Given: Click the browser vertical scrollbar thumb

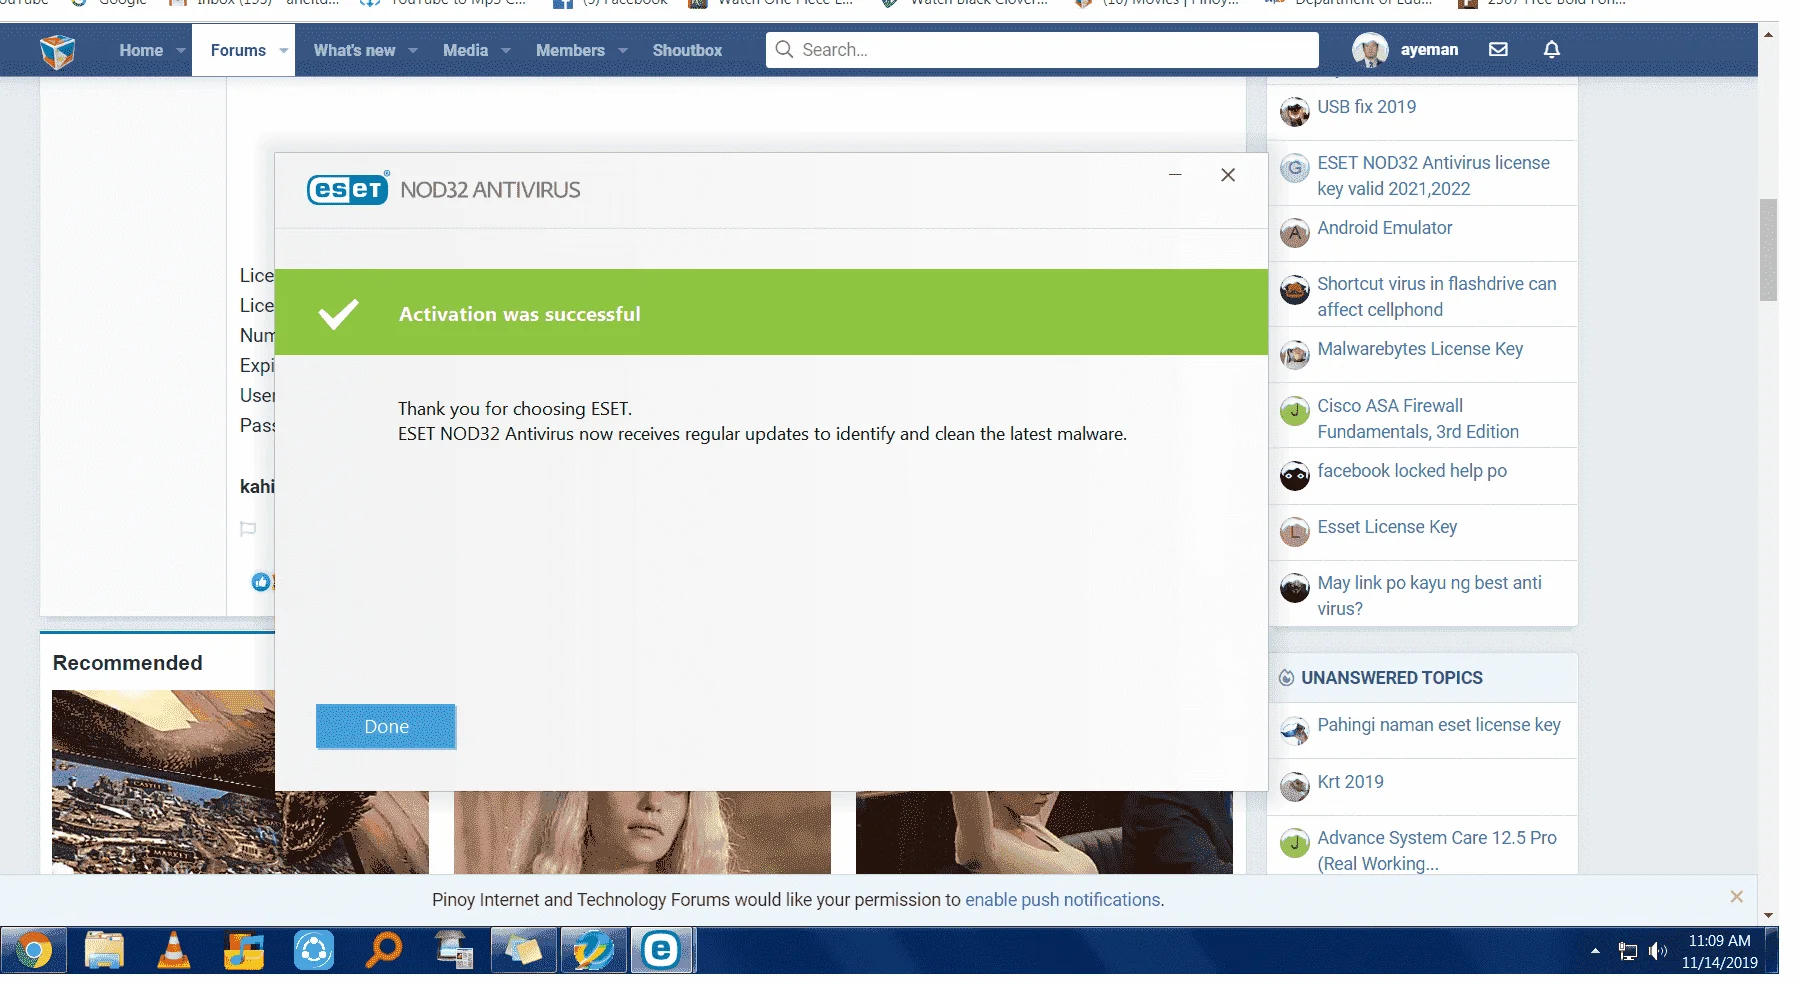Looking at the screenshot, I should pos(1768,250).
